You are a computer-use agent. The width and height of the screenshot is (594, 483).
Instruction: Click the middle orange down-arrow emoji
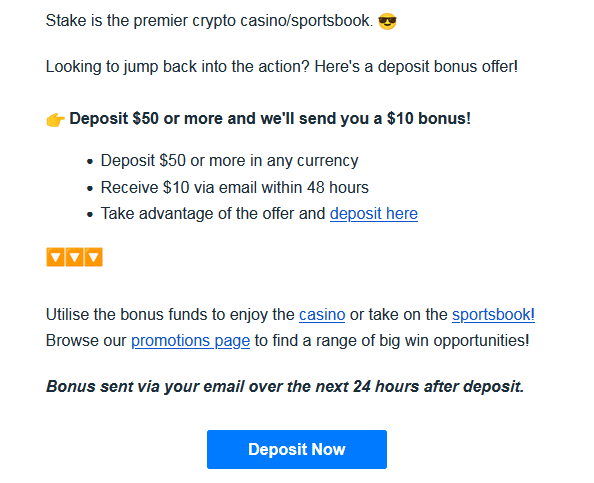(74, 257)
